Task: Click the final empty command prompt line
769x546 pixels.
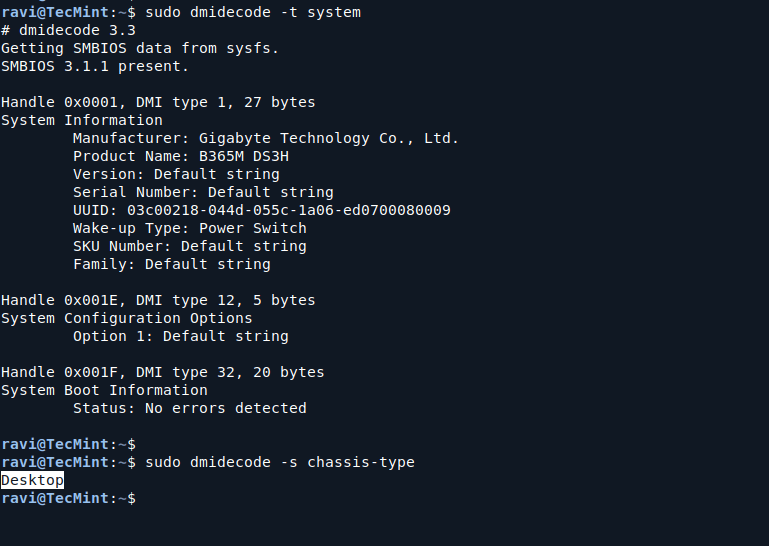Action: [68, 498]
